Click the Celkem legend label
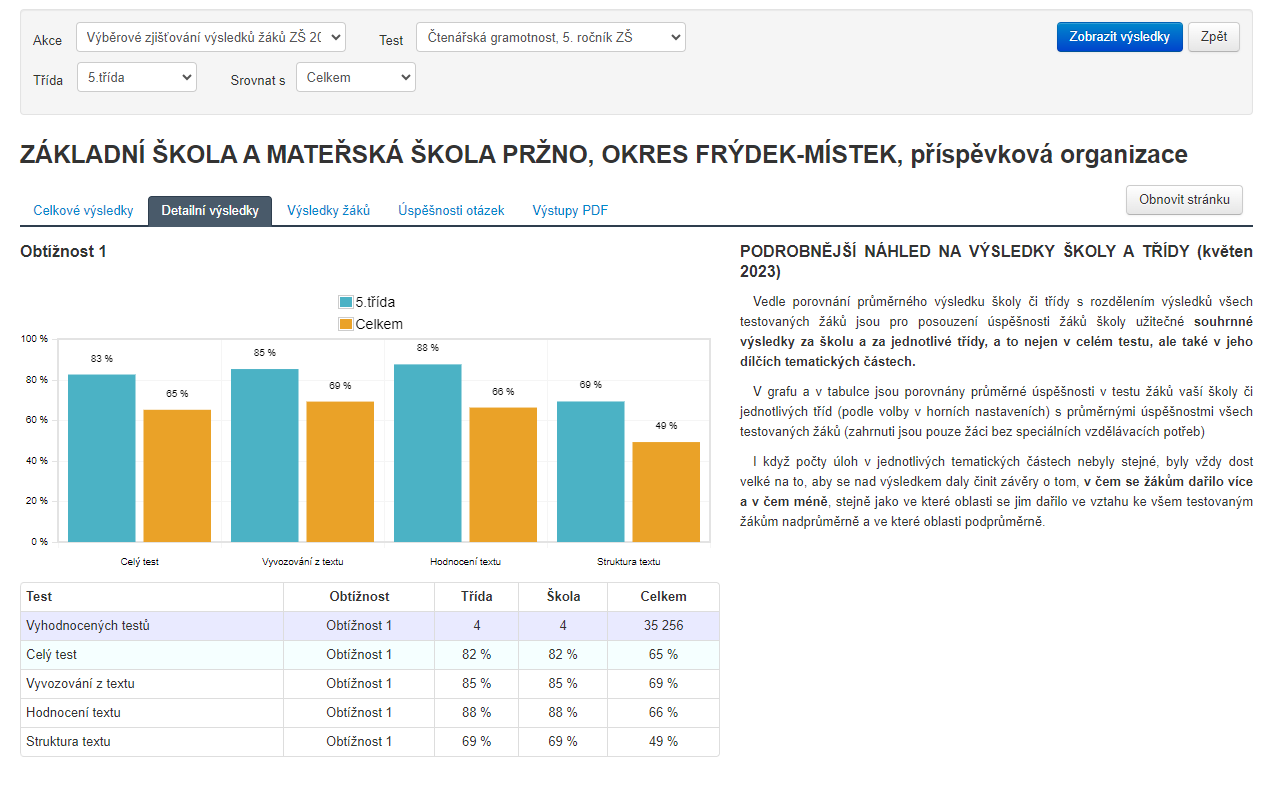The height and width of the screenshot is (785, 1261). [379, 324]
